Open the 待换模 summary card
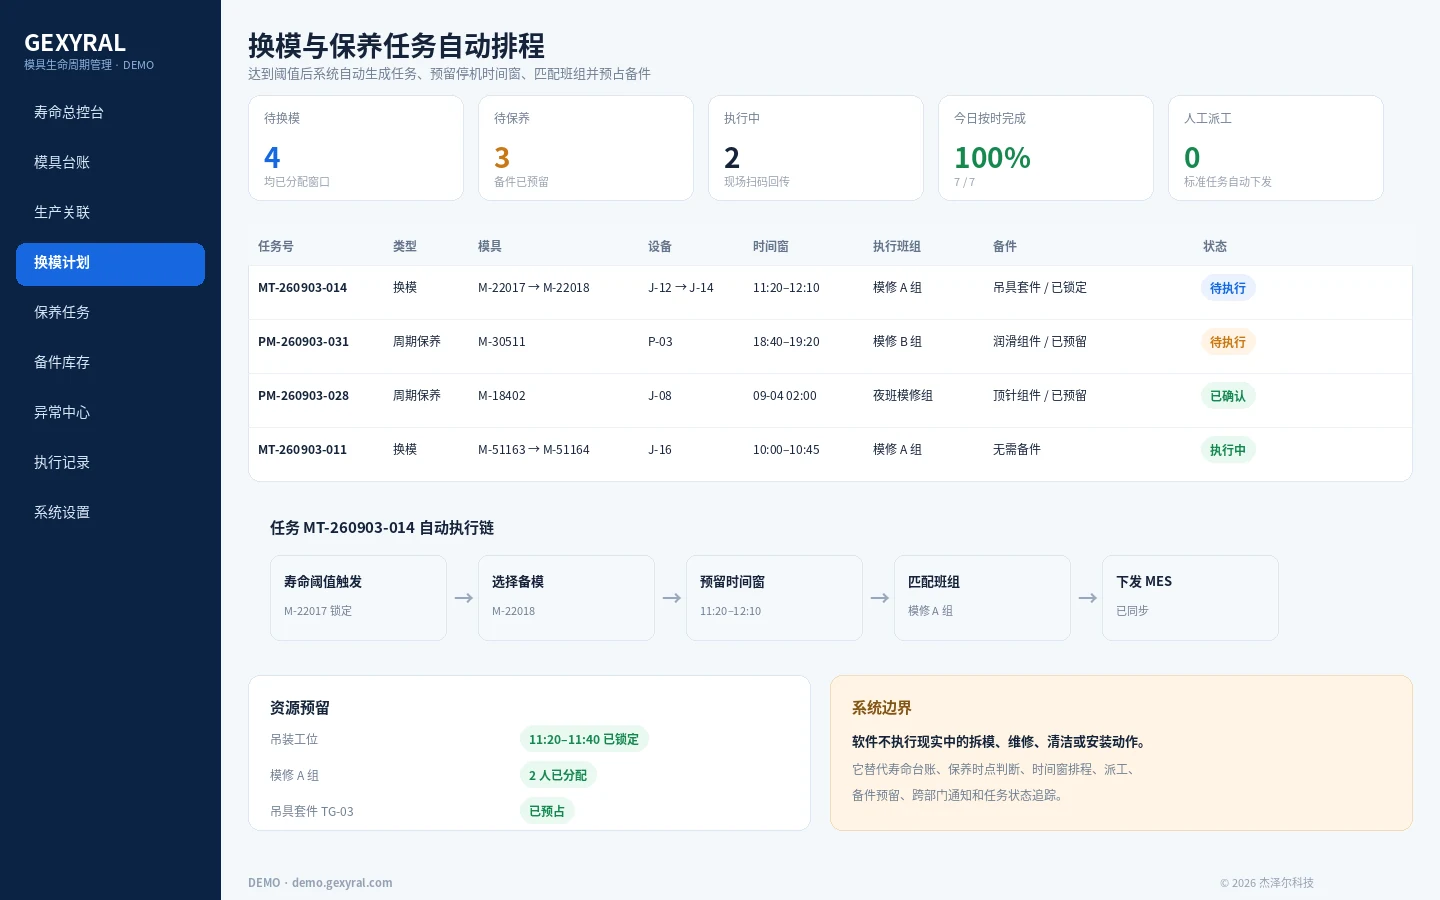 356,148
